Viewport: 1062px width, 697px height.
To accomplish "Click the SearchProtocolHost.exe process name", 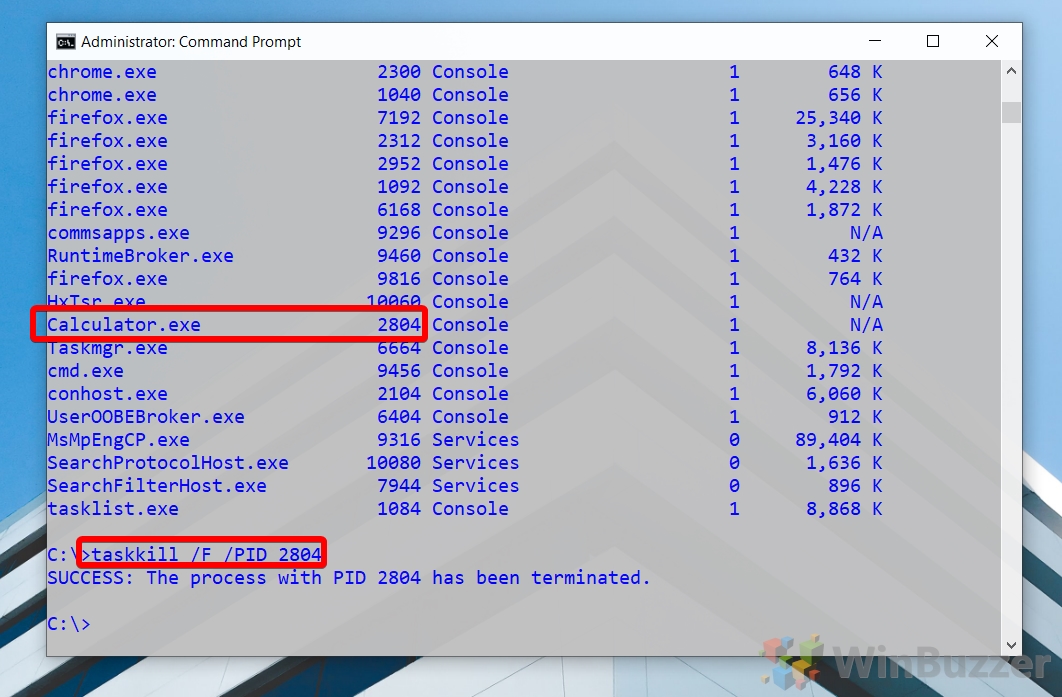I will (168, 463).
